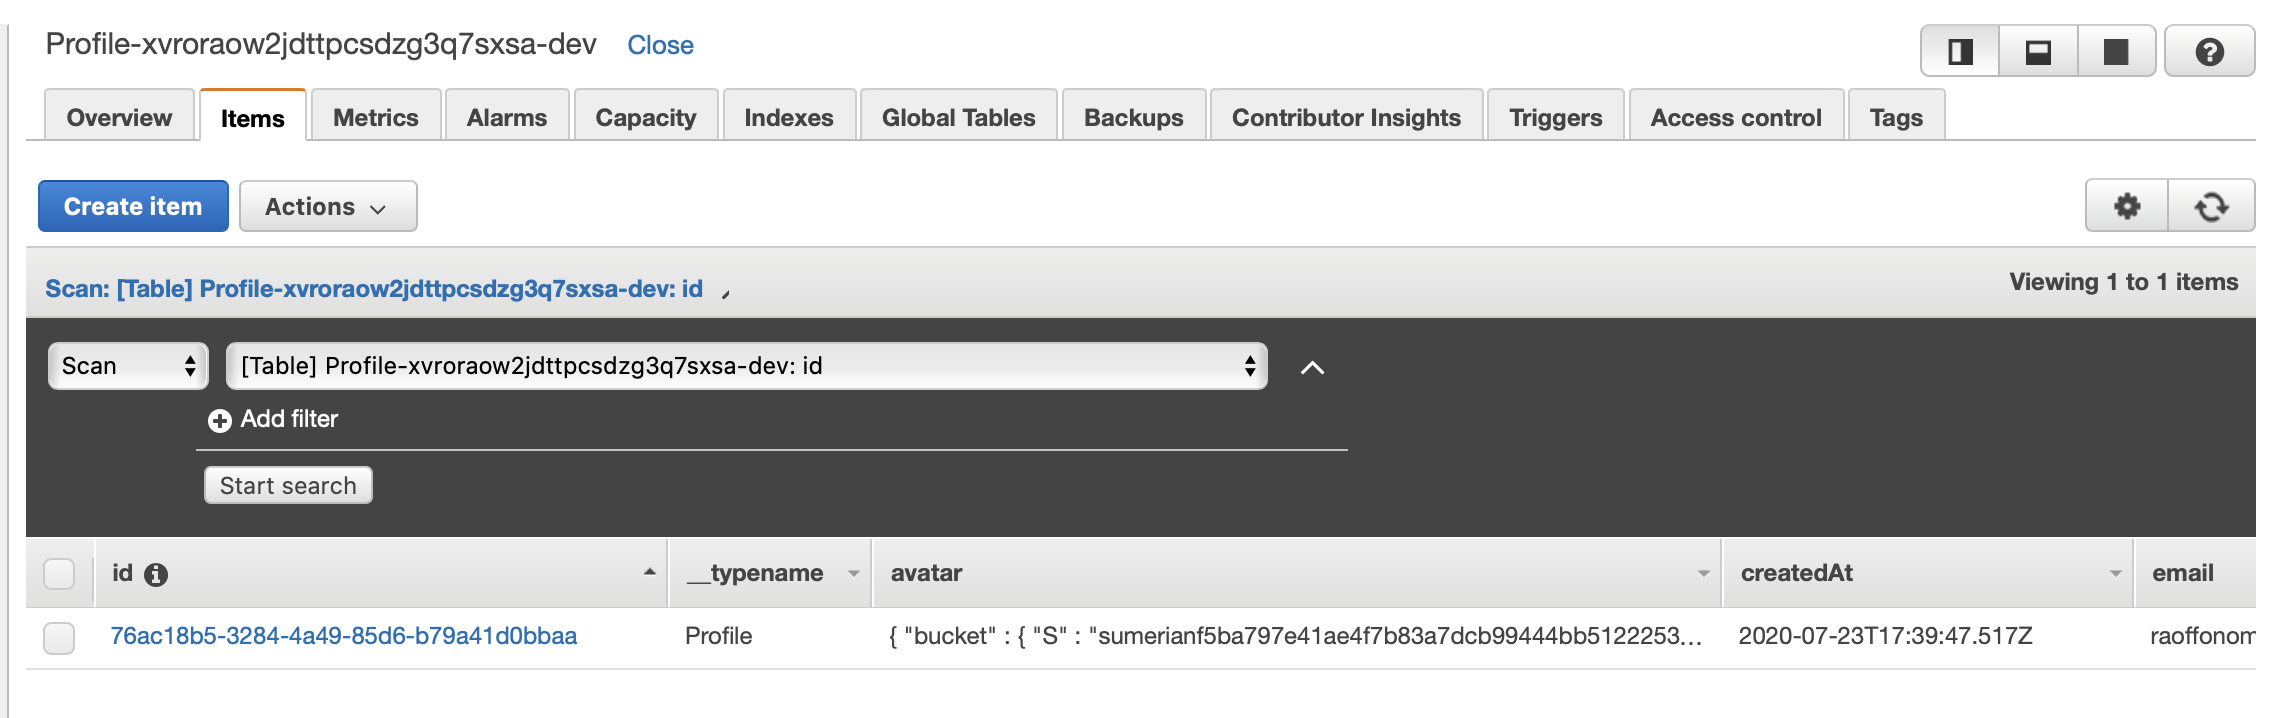Switch to split vertical panel layout icon
The height and width of the screenshot is (718, 2280).
(1960, 51)
